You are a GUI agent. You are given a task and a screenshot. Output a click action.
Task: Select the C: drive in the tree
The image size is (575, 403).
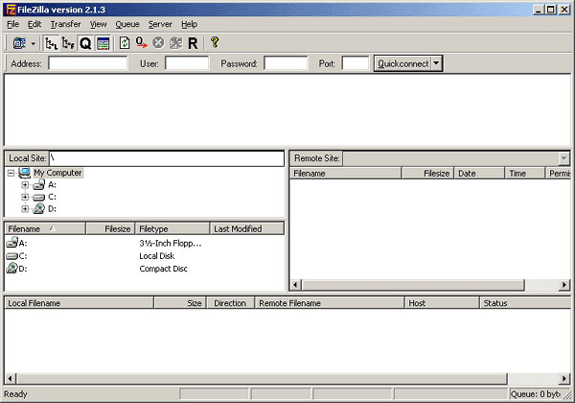point(52,197)
